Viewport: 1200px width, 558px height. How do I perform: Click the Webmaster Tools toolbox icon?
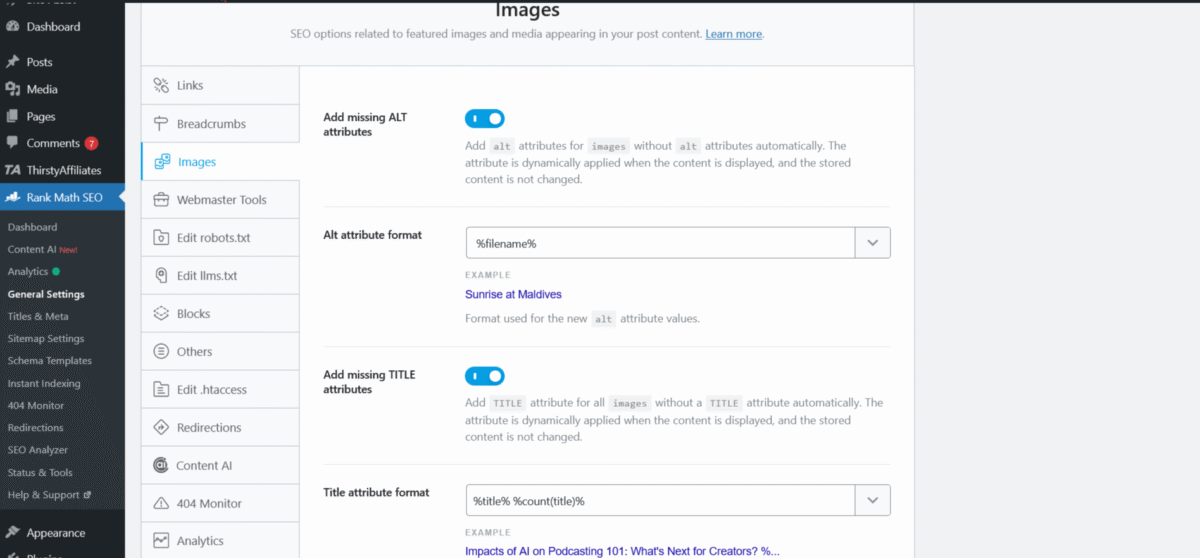(160, 200)
